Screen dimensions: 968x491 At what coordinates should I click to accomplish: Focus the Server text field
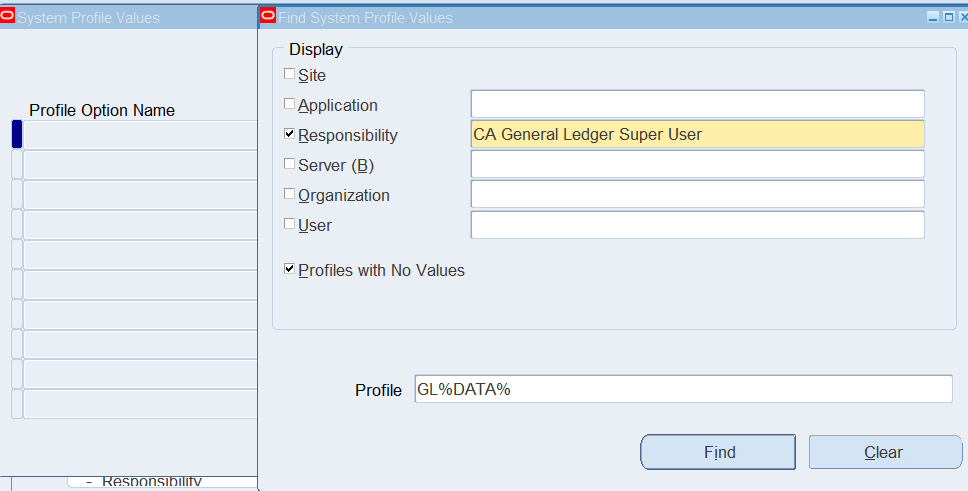[698, 164]
